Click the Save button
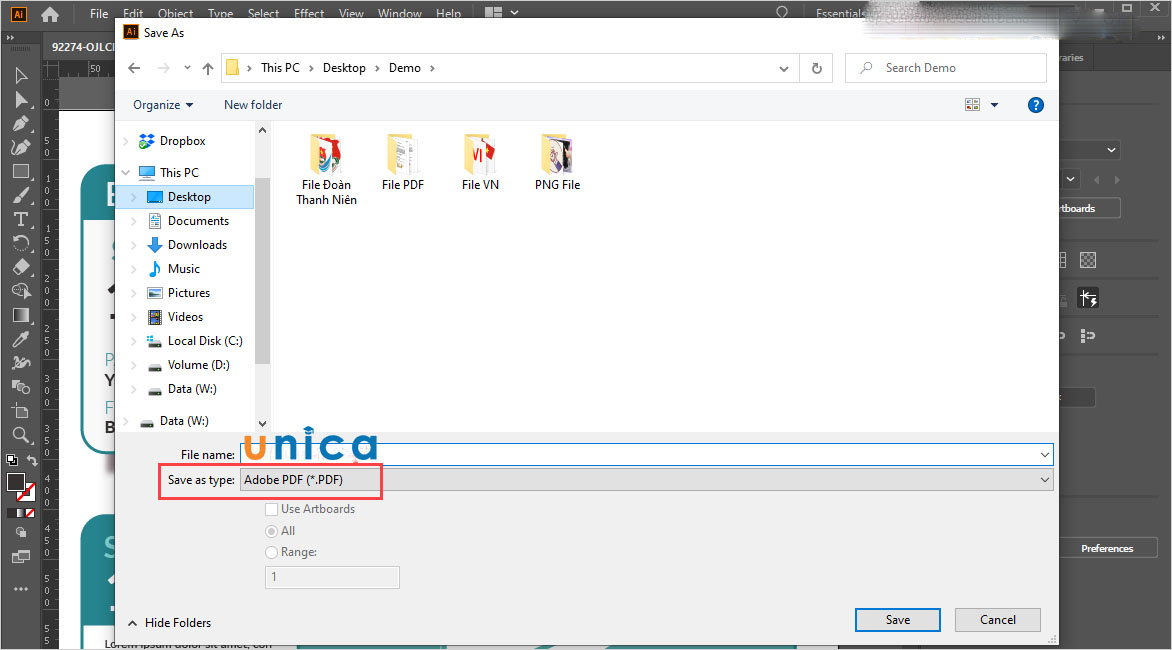1172x650 pixels. [x=897, y=619]
